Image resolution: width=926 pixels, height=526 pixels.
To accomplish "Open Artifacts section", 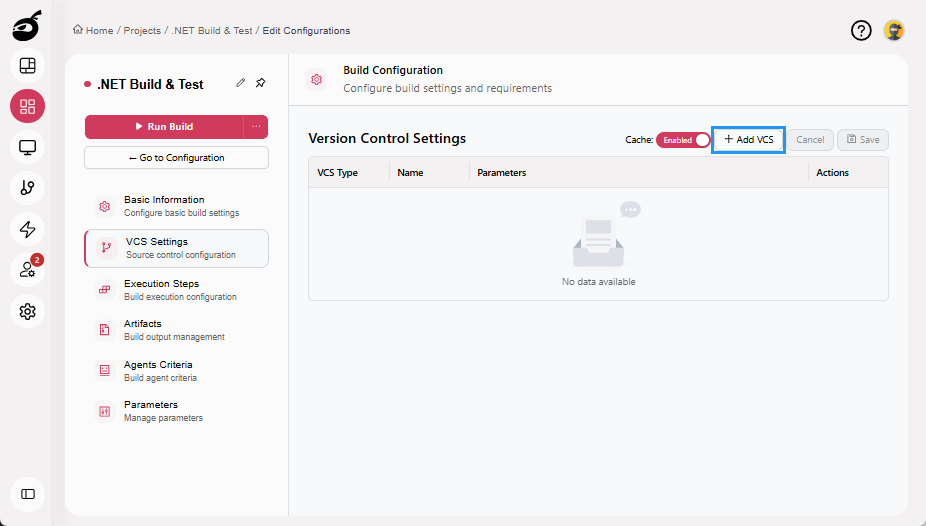I will click(x=177, y=330).
